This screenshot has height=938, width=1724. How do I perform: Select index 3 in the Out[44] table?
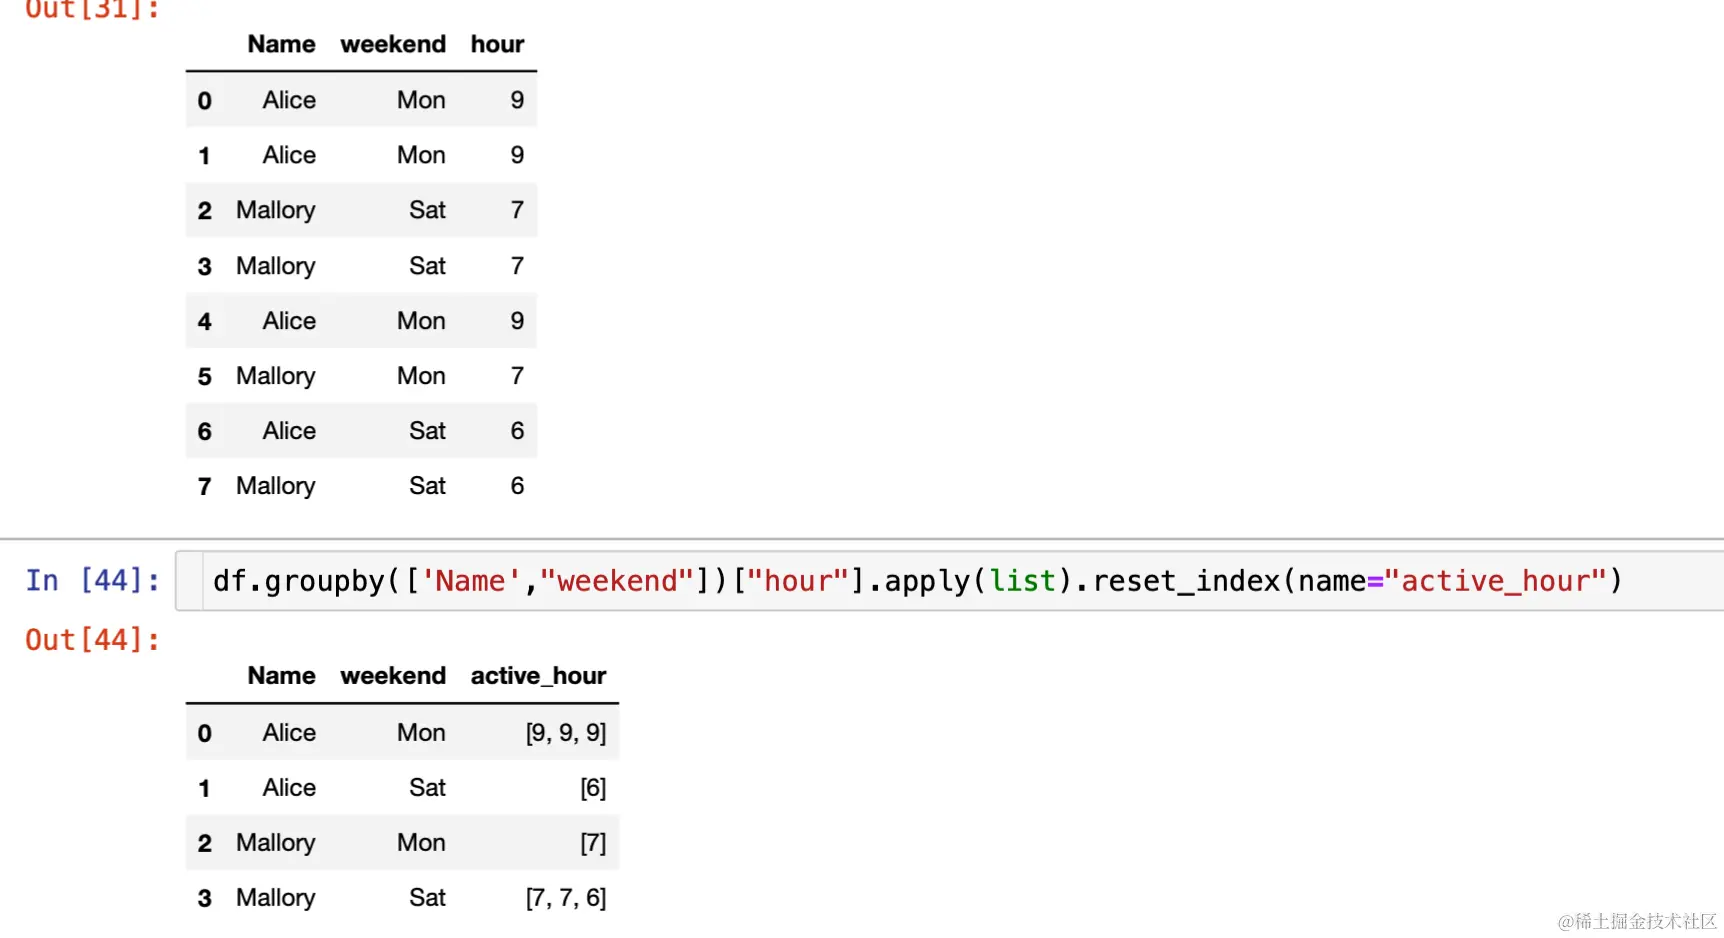click(204, 899)
